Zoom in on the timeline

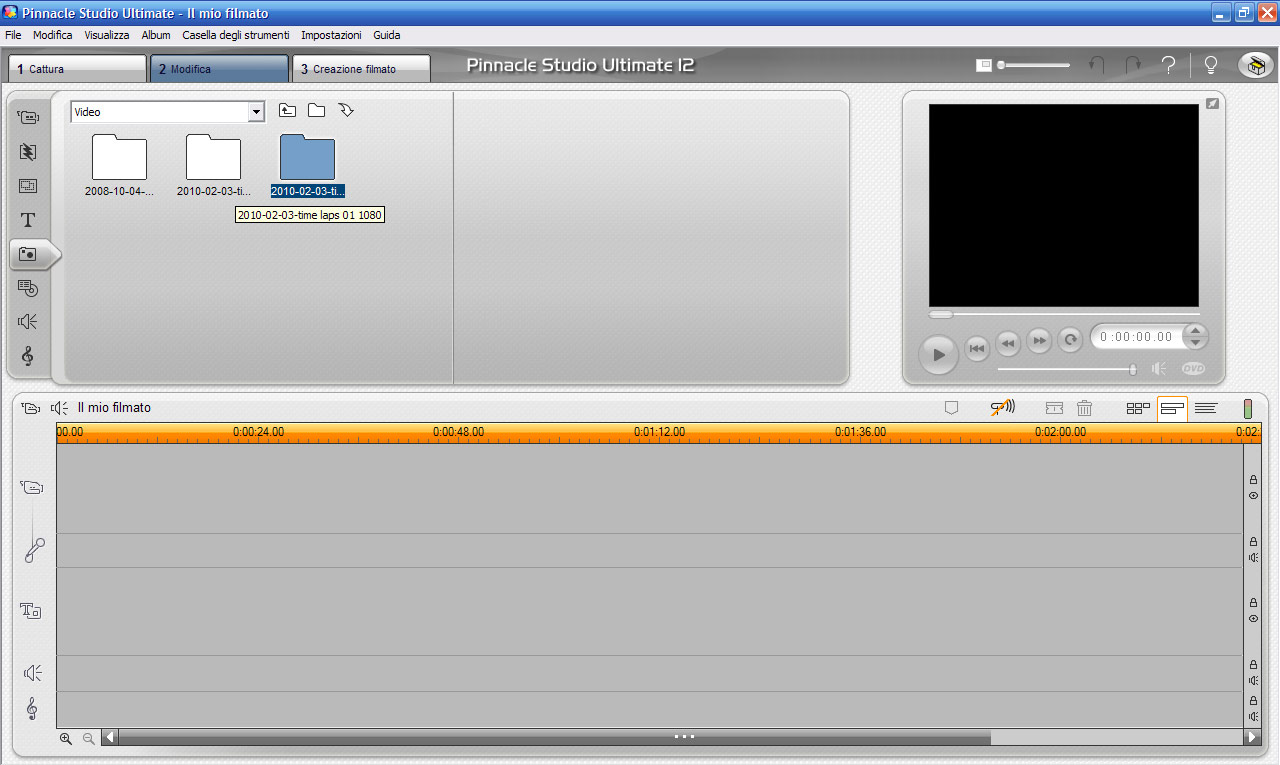[66, 738]
